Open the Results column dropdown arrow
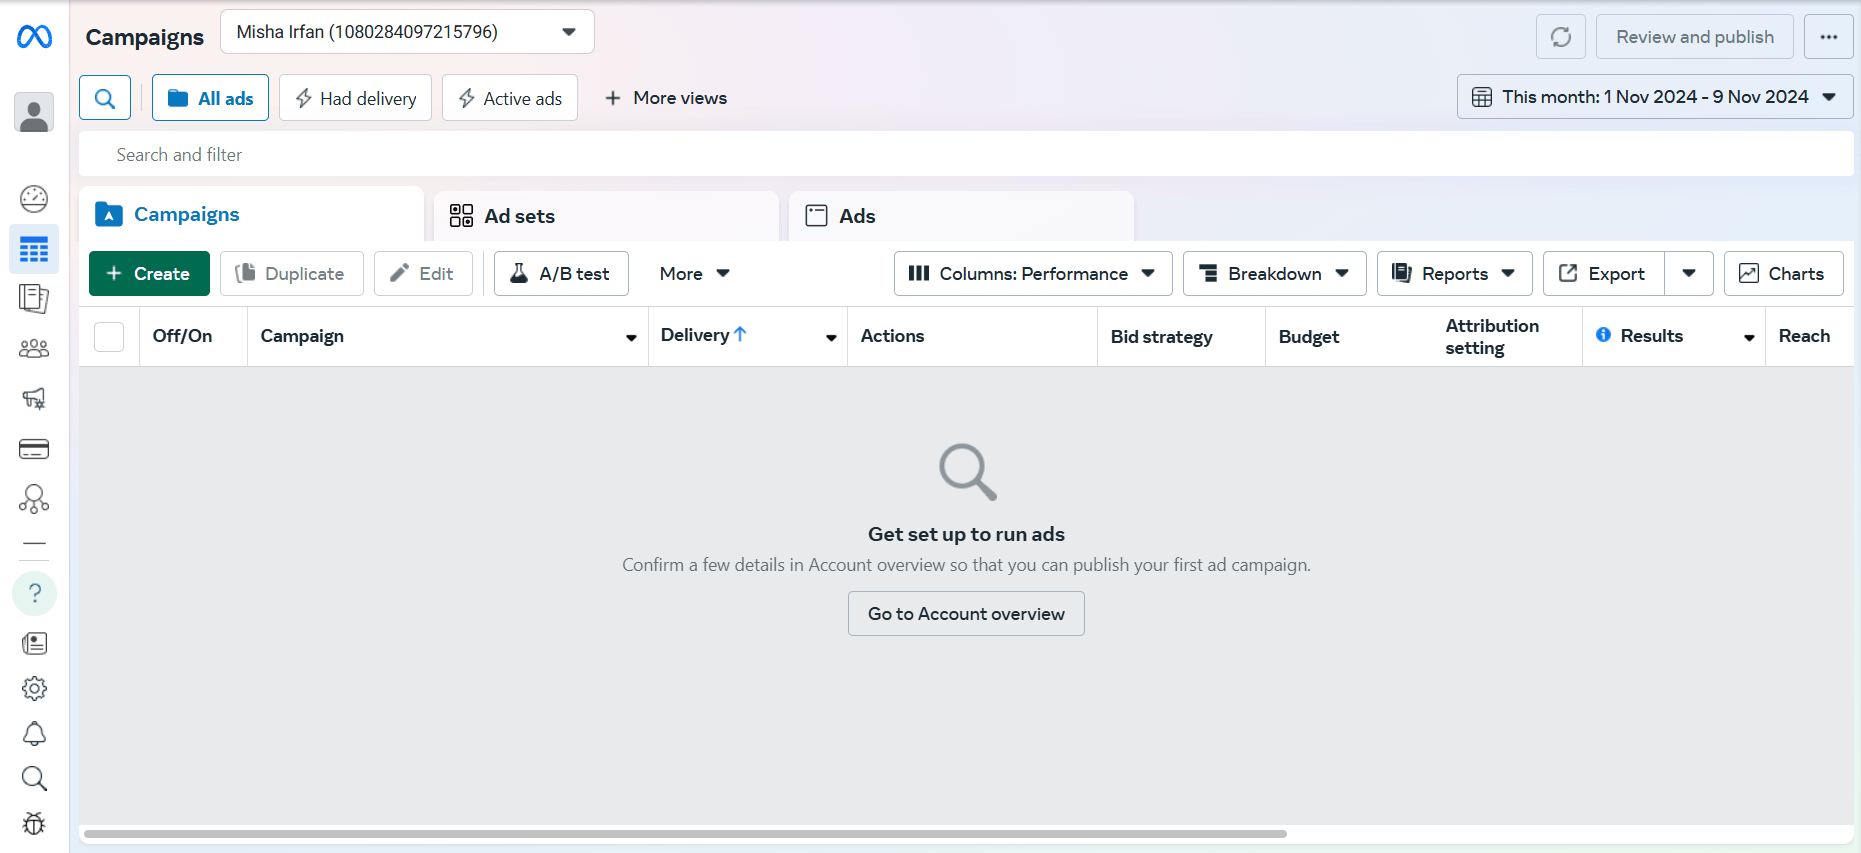 point(1749,338)
